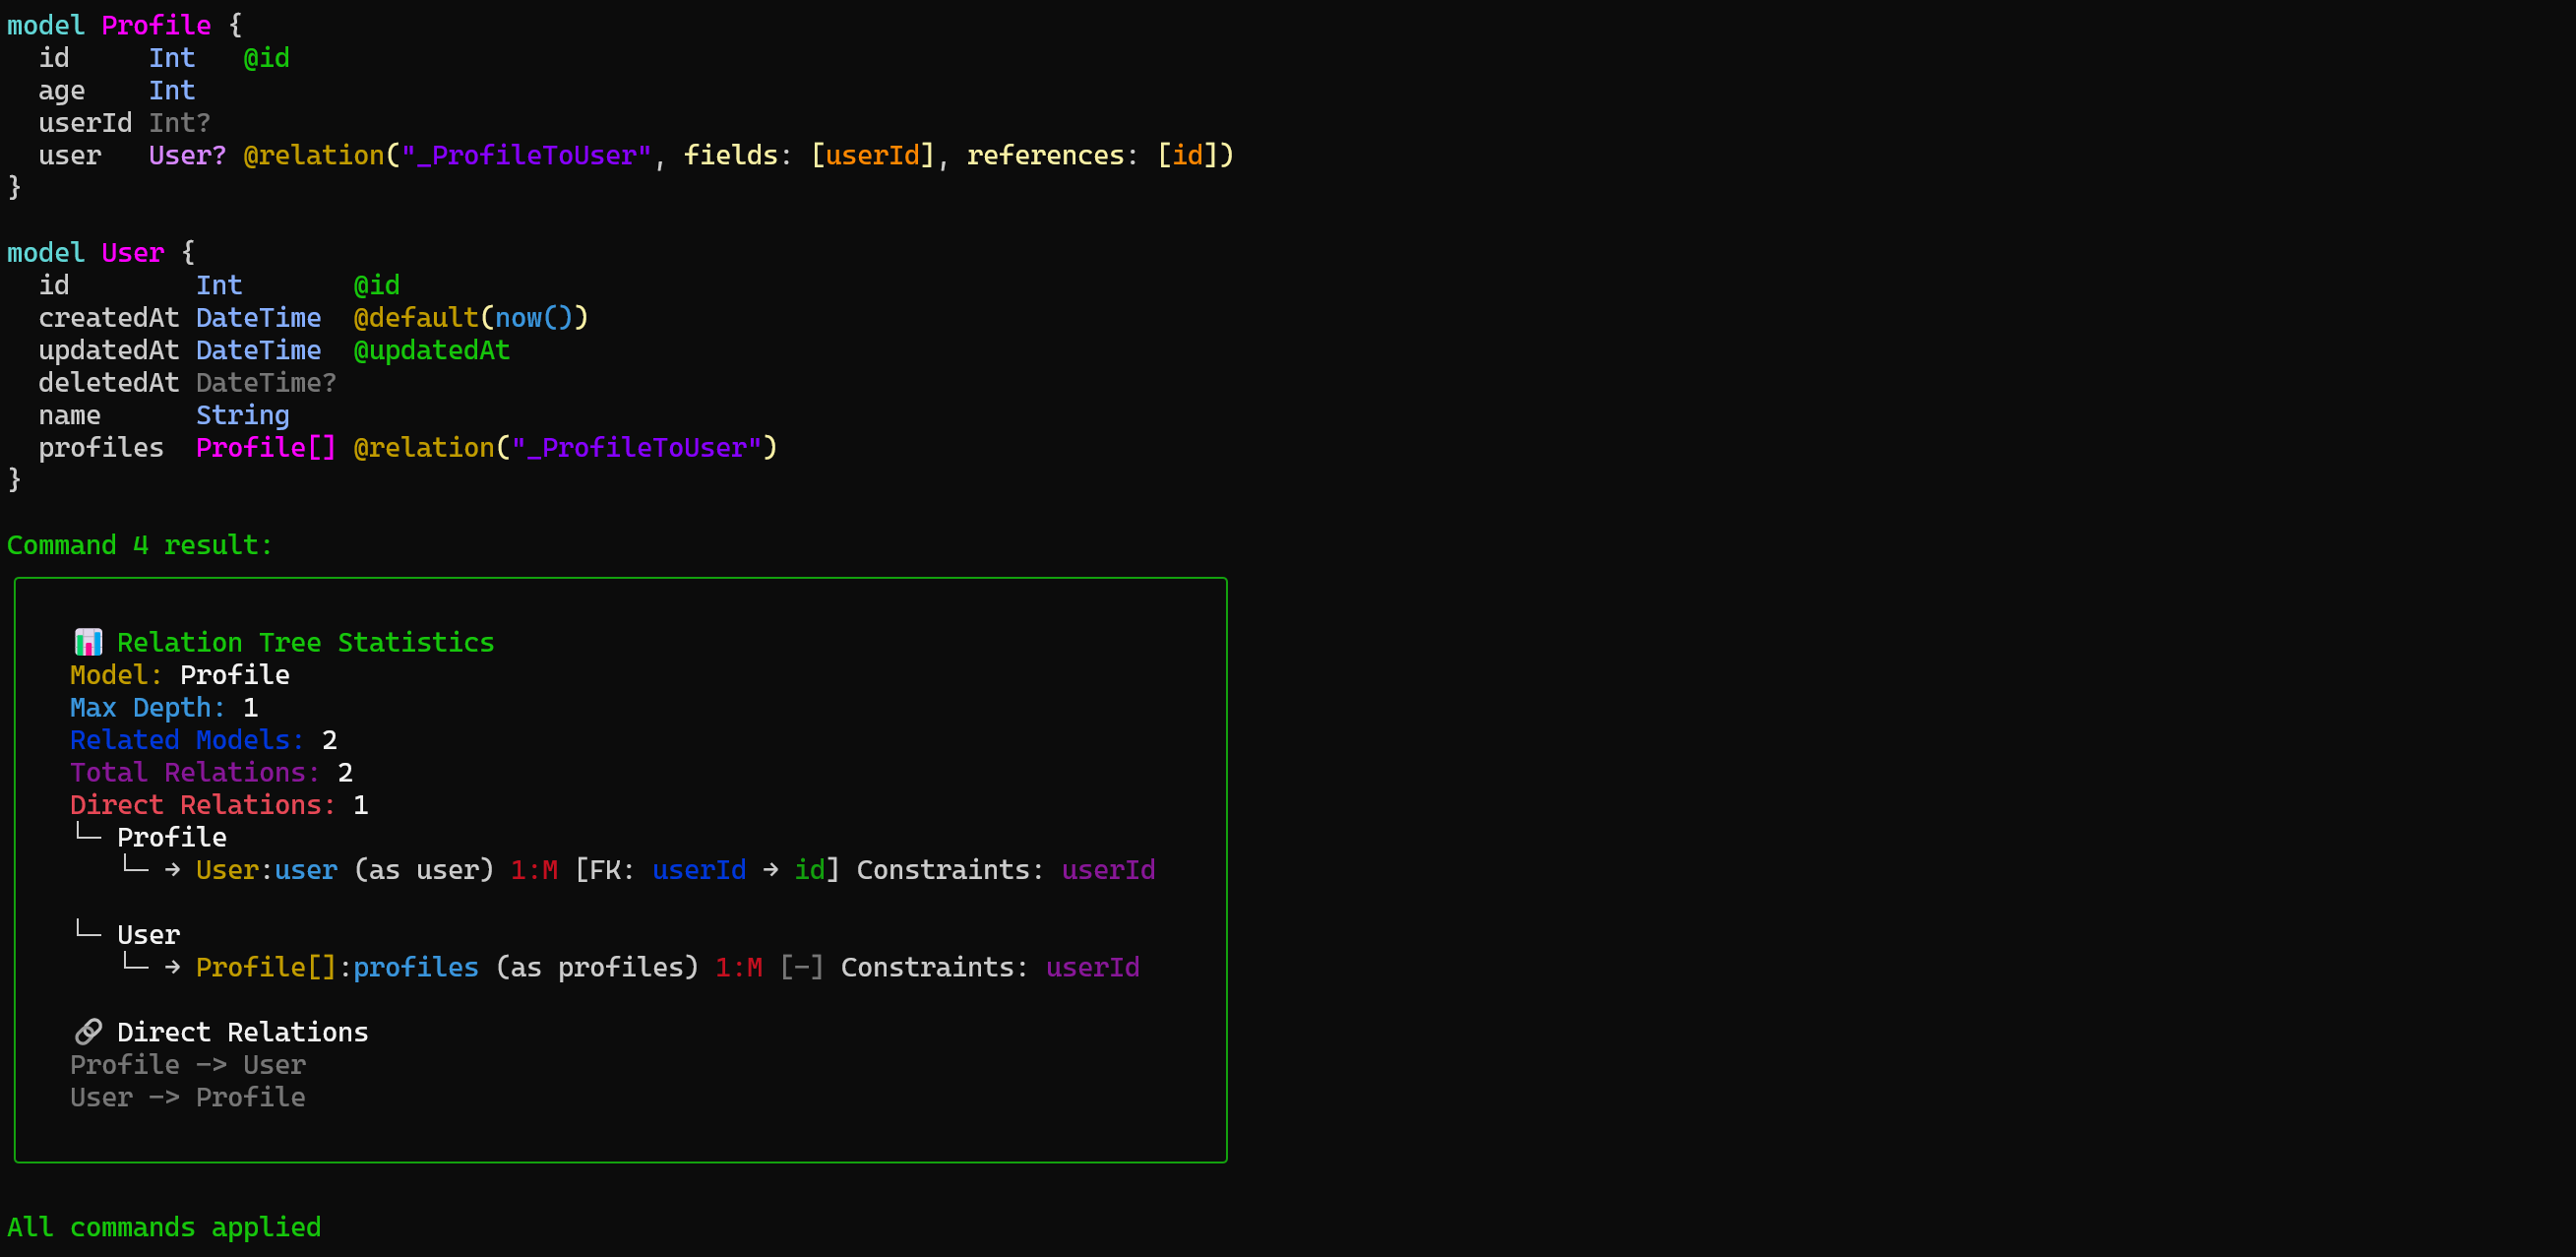Click the 'model User' declaration name
2576x1257 pixels.
pos(132,252)
